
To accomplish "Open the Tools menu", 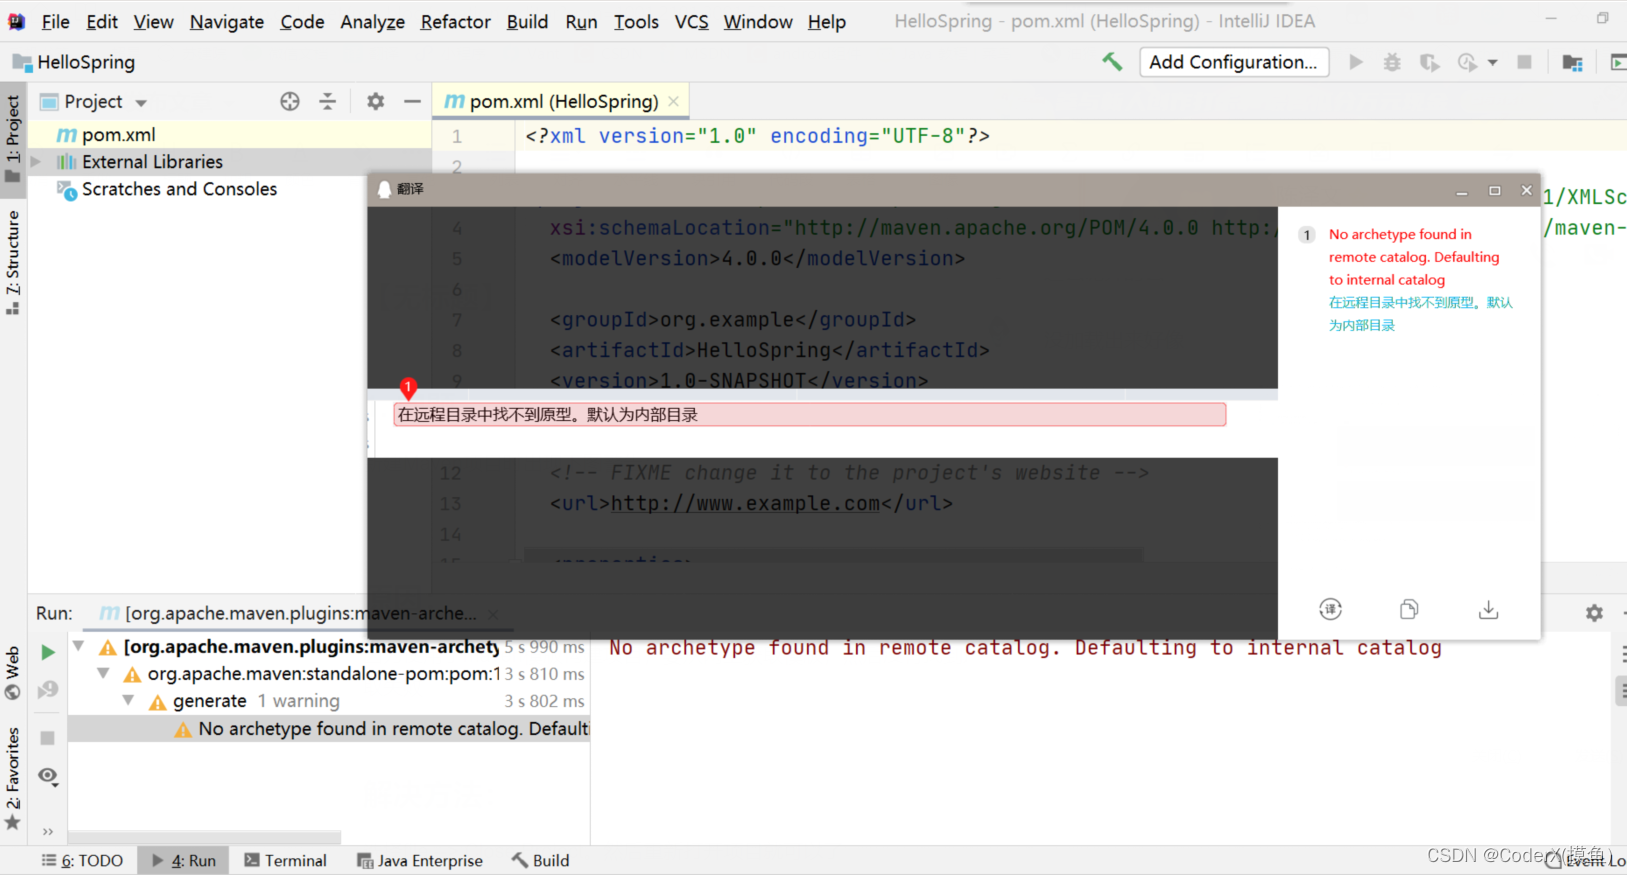I will click(636, 21).
